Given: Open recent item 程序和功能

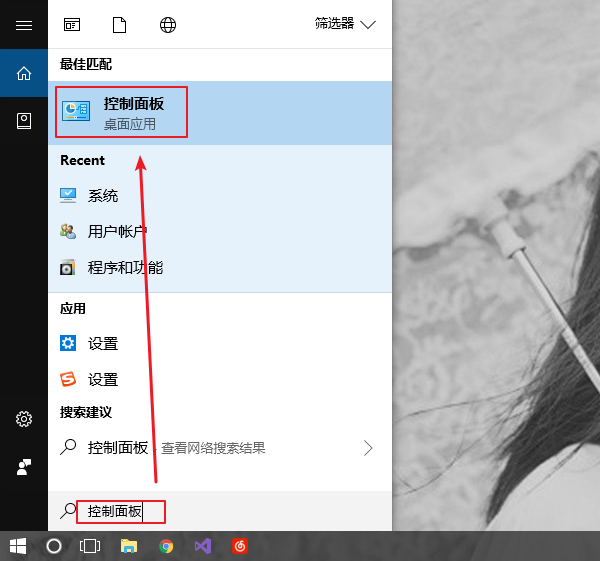Looking at the screenshot, I should click(220, 267).
